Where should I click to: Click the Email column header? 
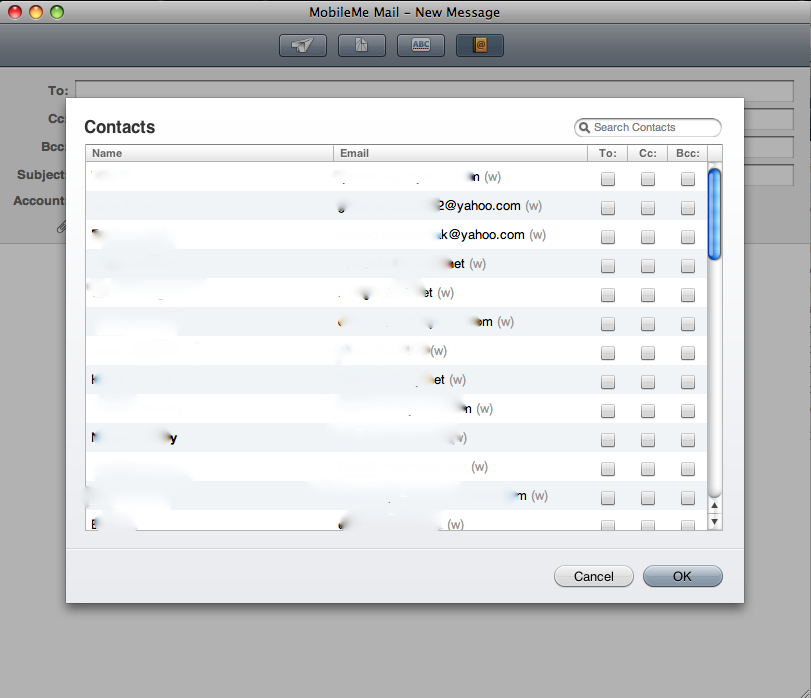point(460,153)
